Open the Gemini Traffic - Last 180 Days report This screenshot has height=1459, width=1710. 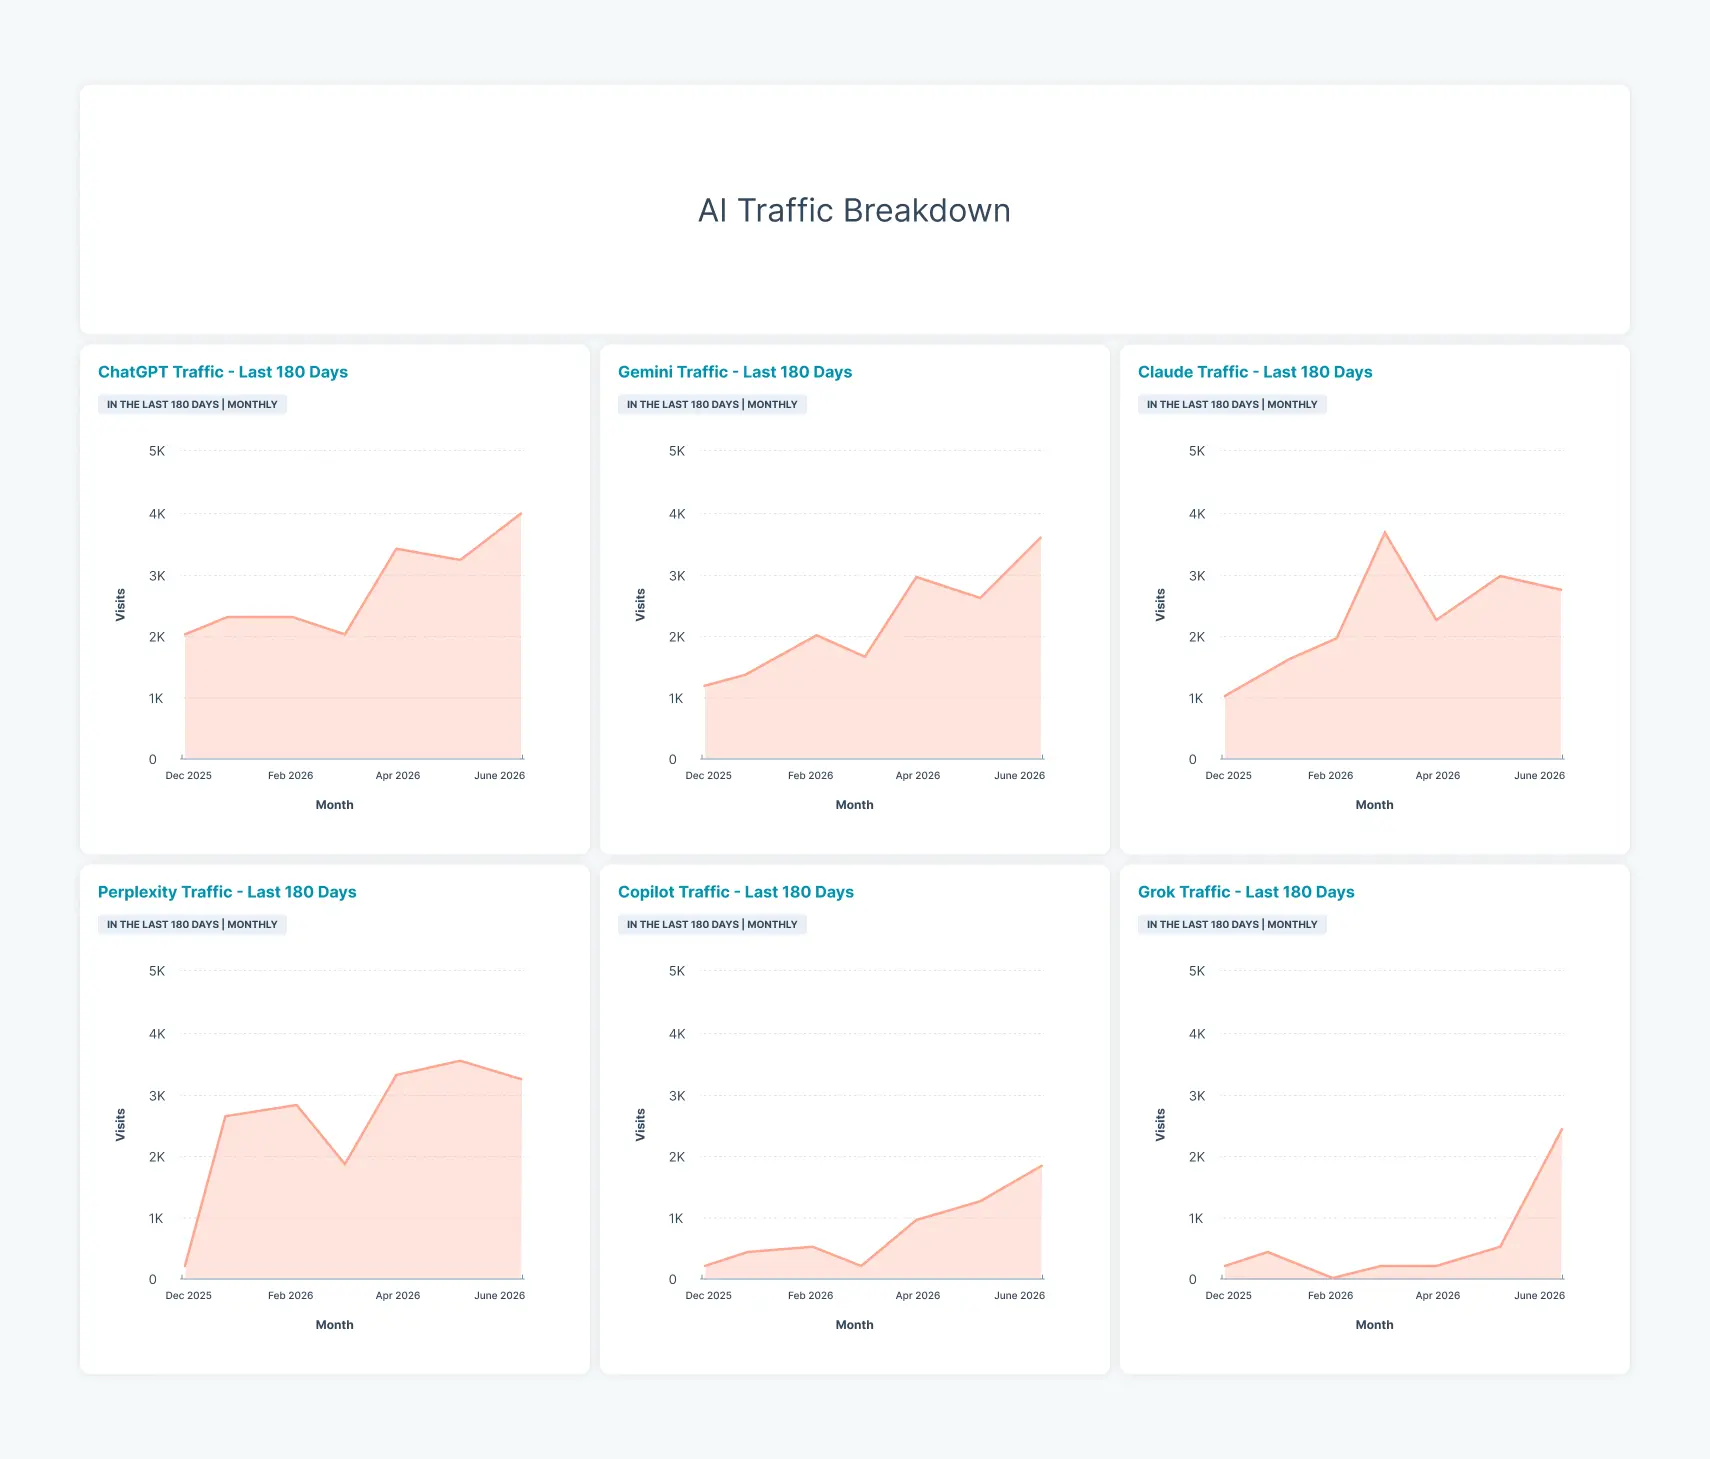coord(735,372)
